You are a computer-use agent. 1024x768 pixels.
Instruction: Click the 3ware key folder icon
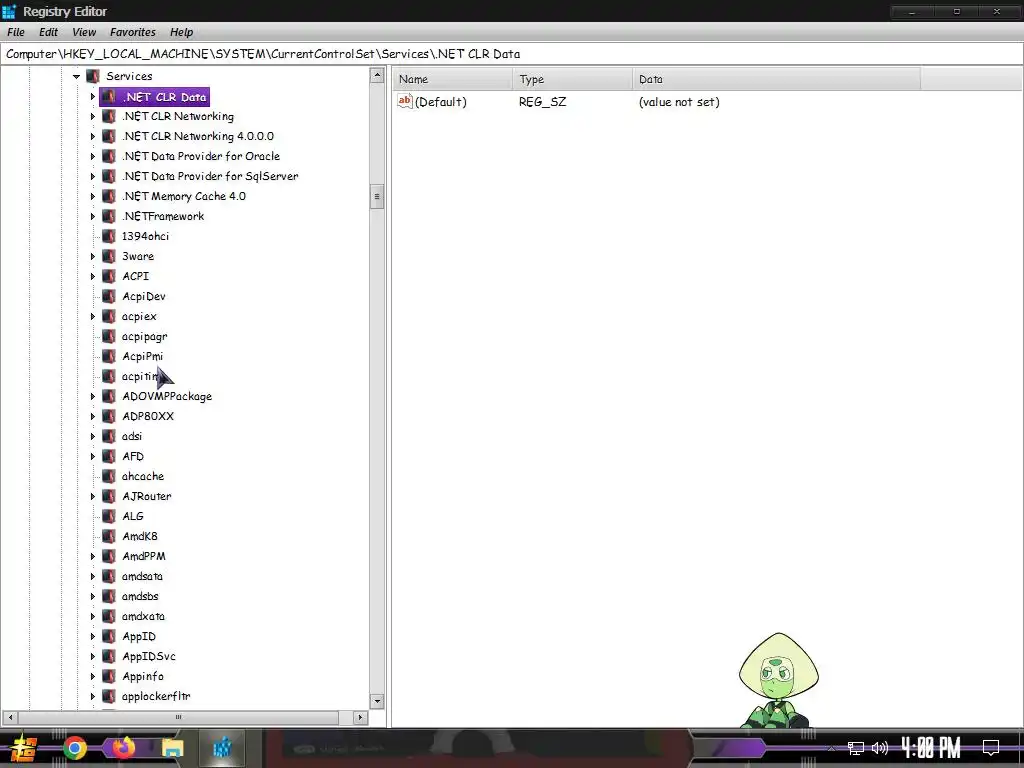click(x=109, y=256)
